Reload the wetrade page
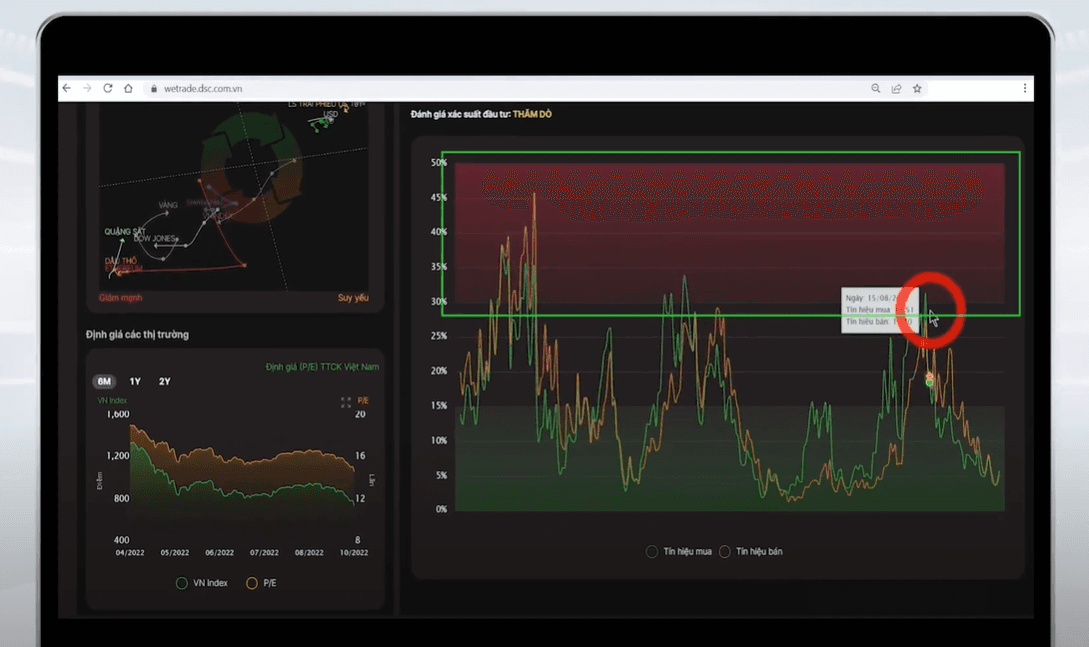The width and height of the screenshot is (1089, 647). [x=108, y=88]
